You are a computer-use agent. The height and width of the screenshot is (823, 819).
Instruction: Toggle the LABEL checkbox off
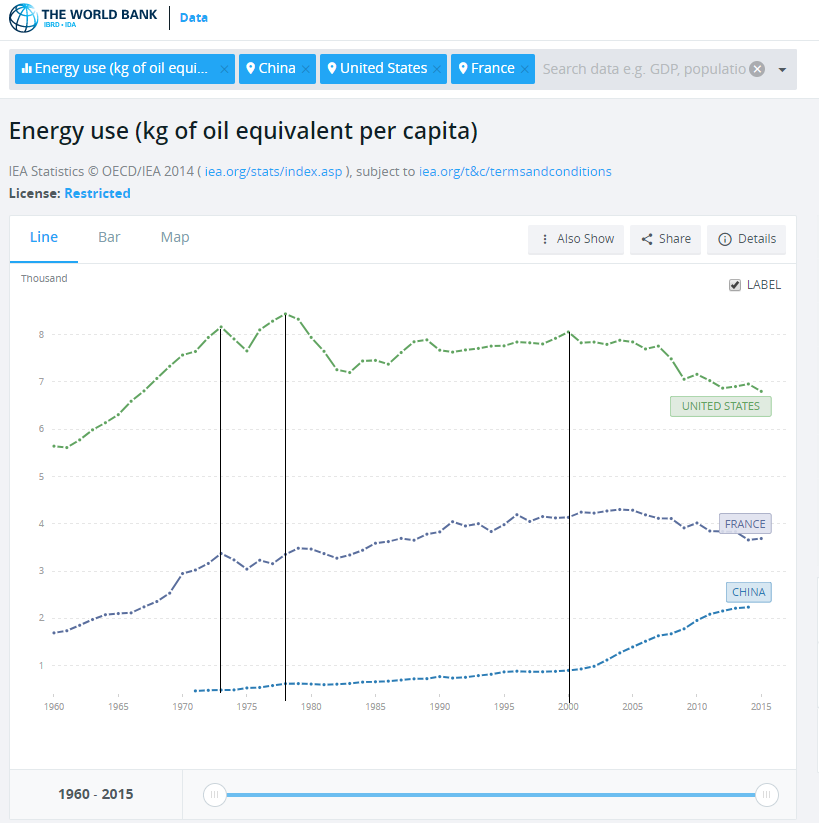736,285
